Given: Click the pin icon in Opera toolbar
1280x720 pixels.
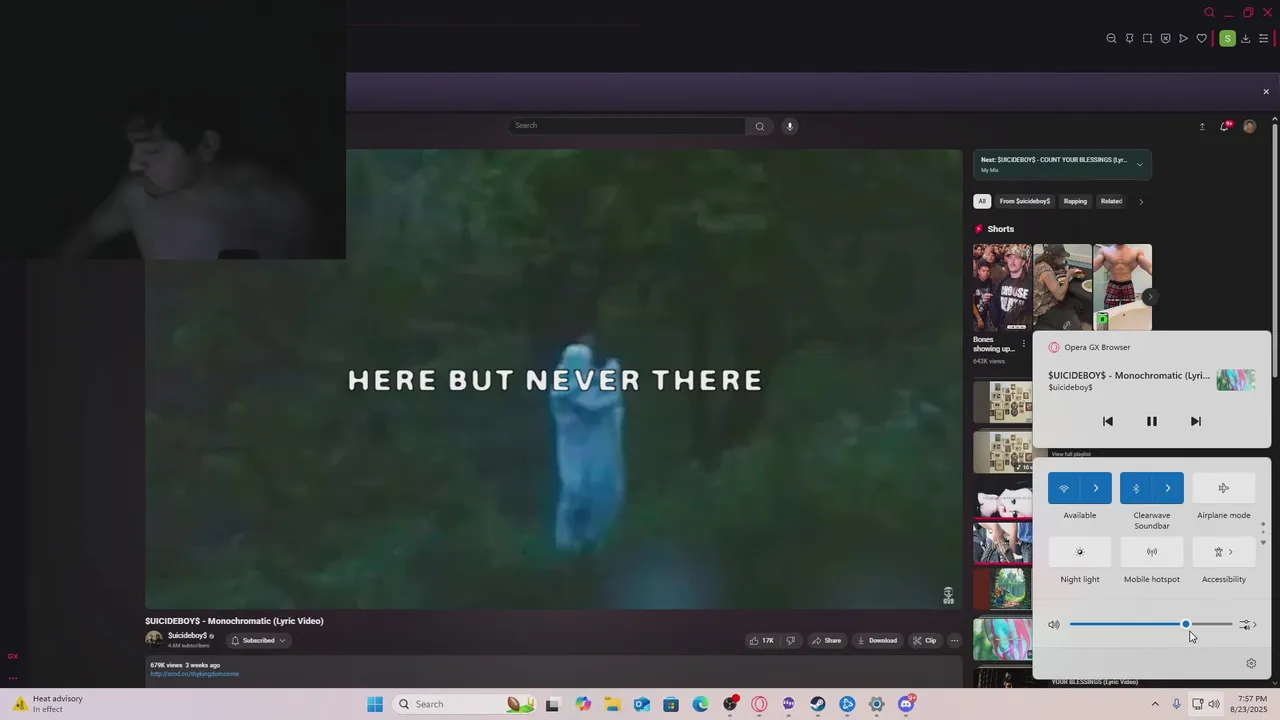Looking at the screenshot, I should pos(1129,39).
